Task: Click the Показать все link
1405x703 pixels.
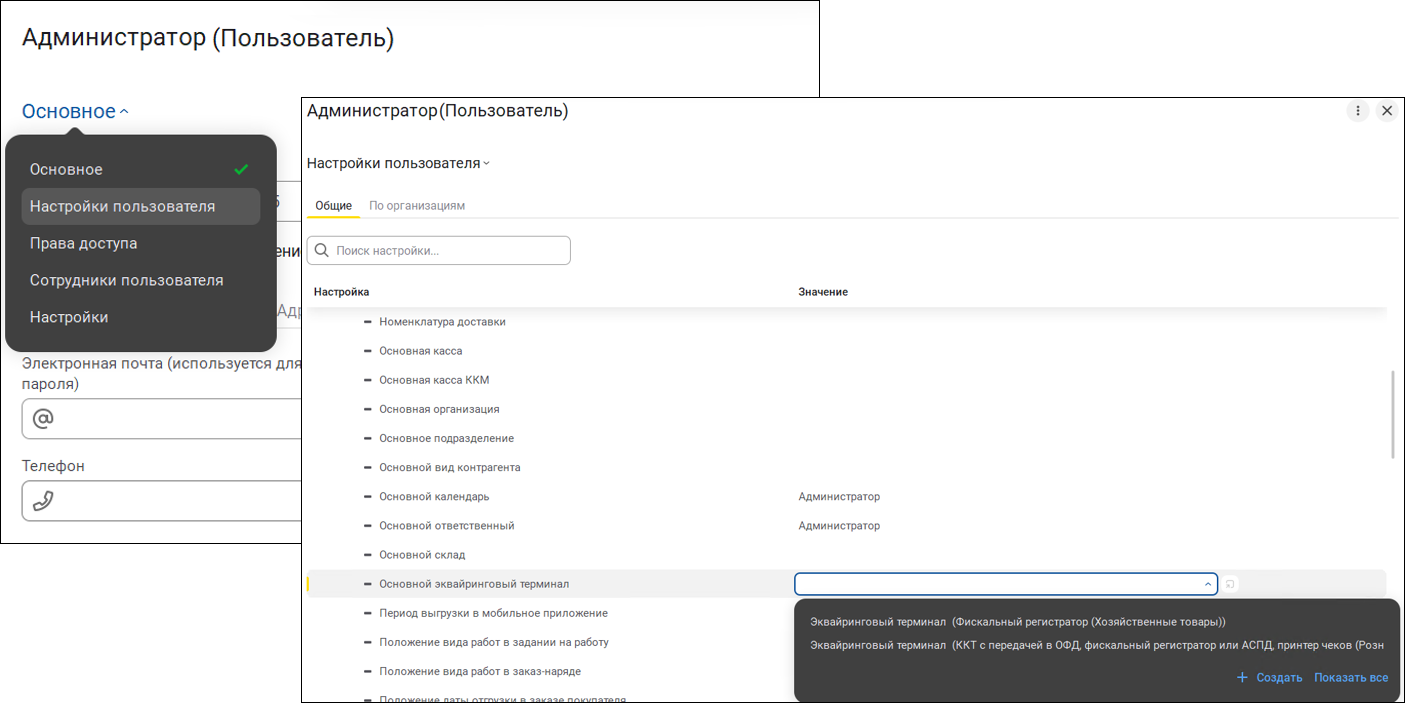Action: click(1351, 677)
